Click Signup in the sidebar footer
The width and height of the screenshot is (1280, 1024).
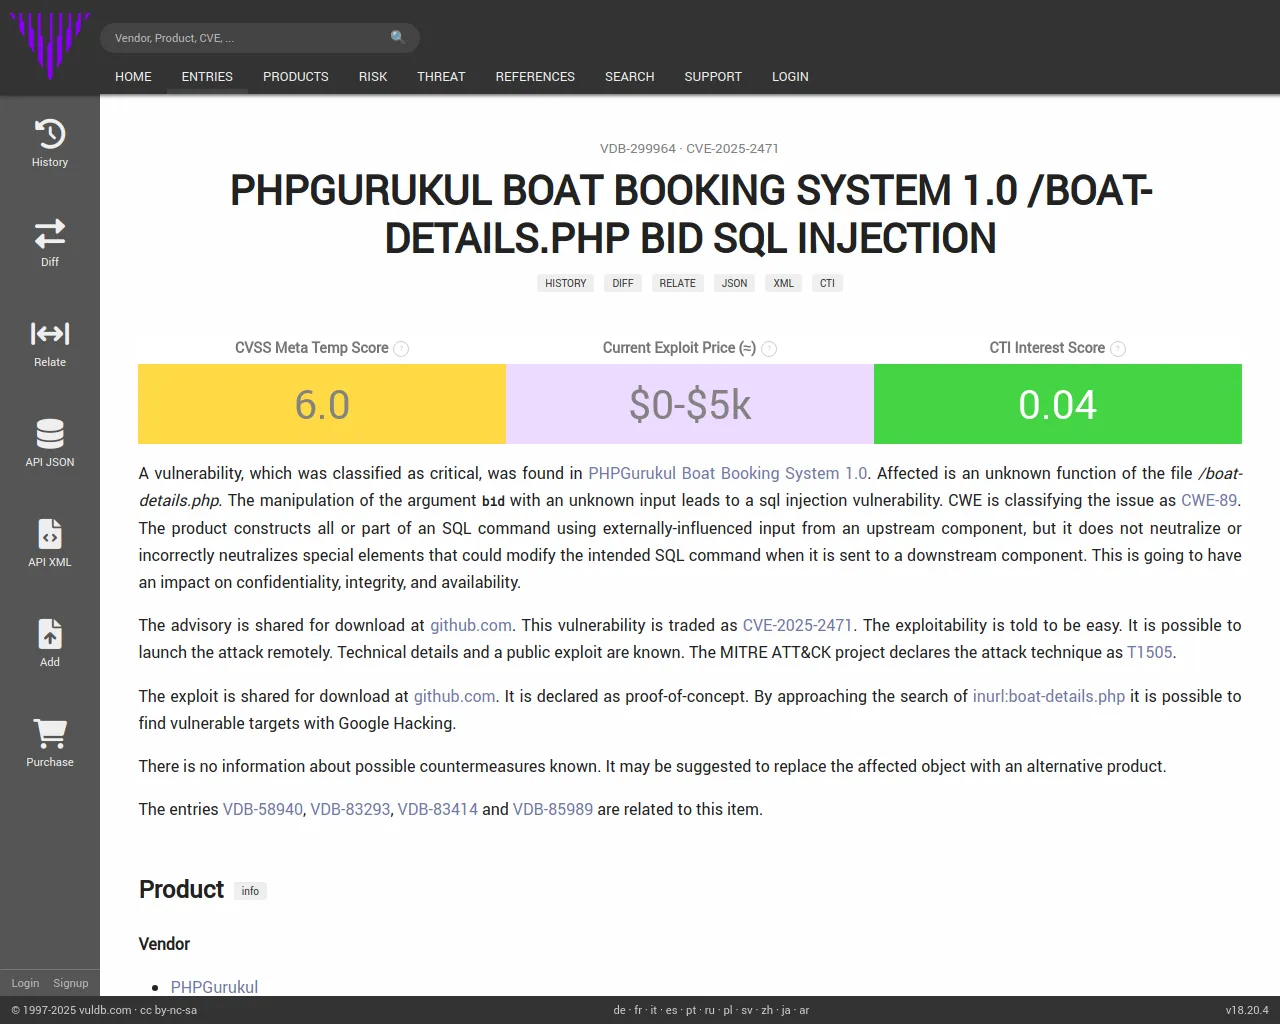[71, 983]
